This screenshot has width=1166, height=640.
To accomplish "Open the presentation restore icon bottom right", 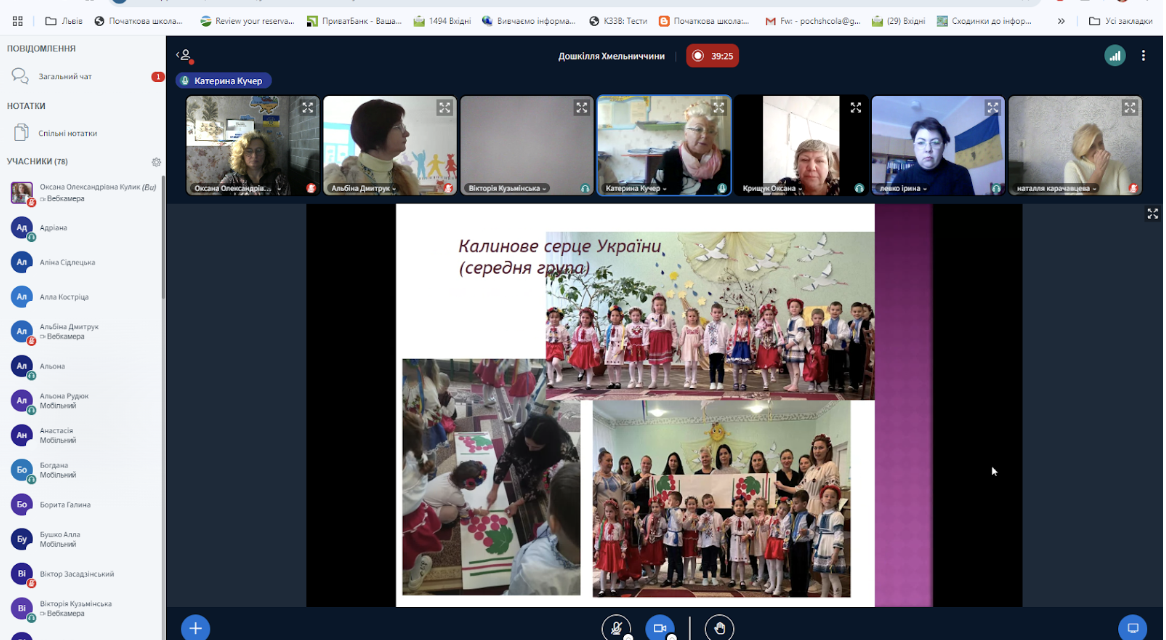I will pyautogui.click(x=1133, y=628).
